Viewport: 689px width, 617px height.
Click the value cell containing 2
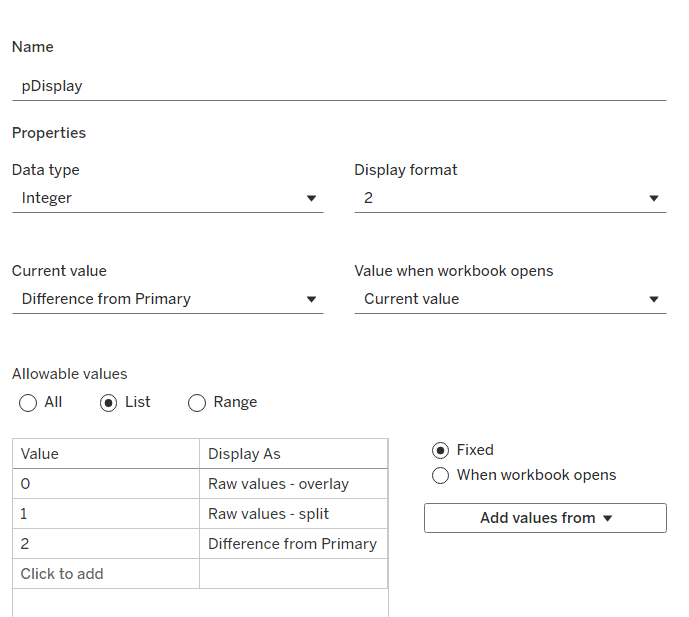105,544
